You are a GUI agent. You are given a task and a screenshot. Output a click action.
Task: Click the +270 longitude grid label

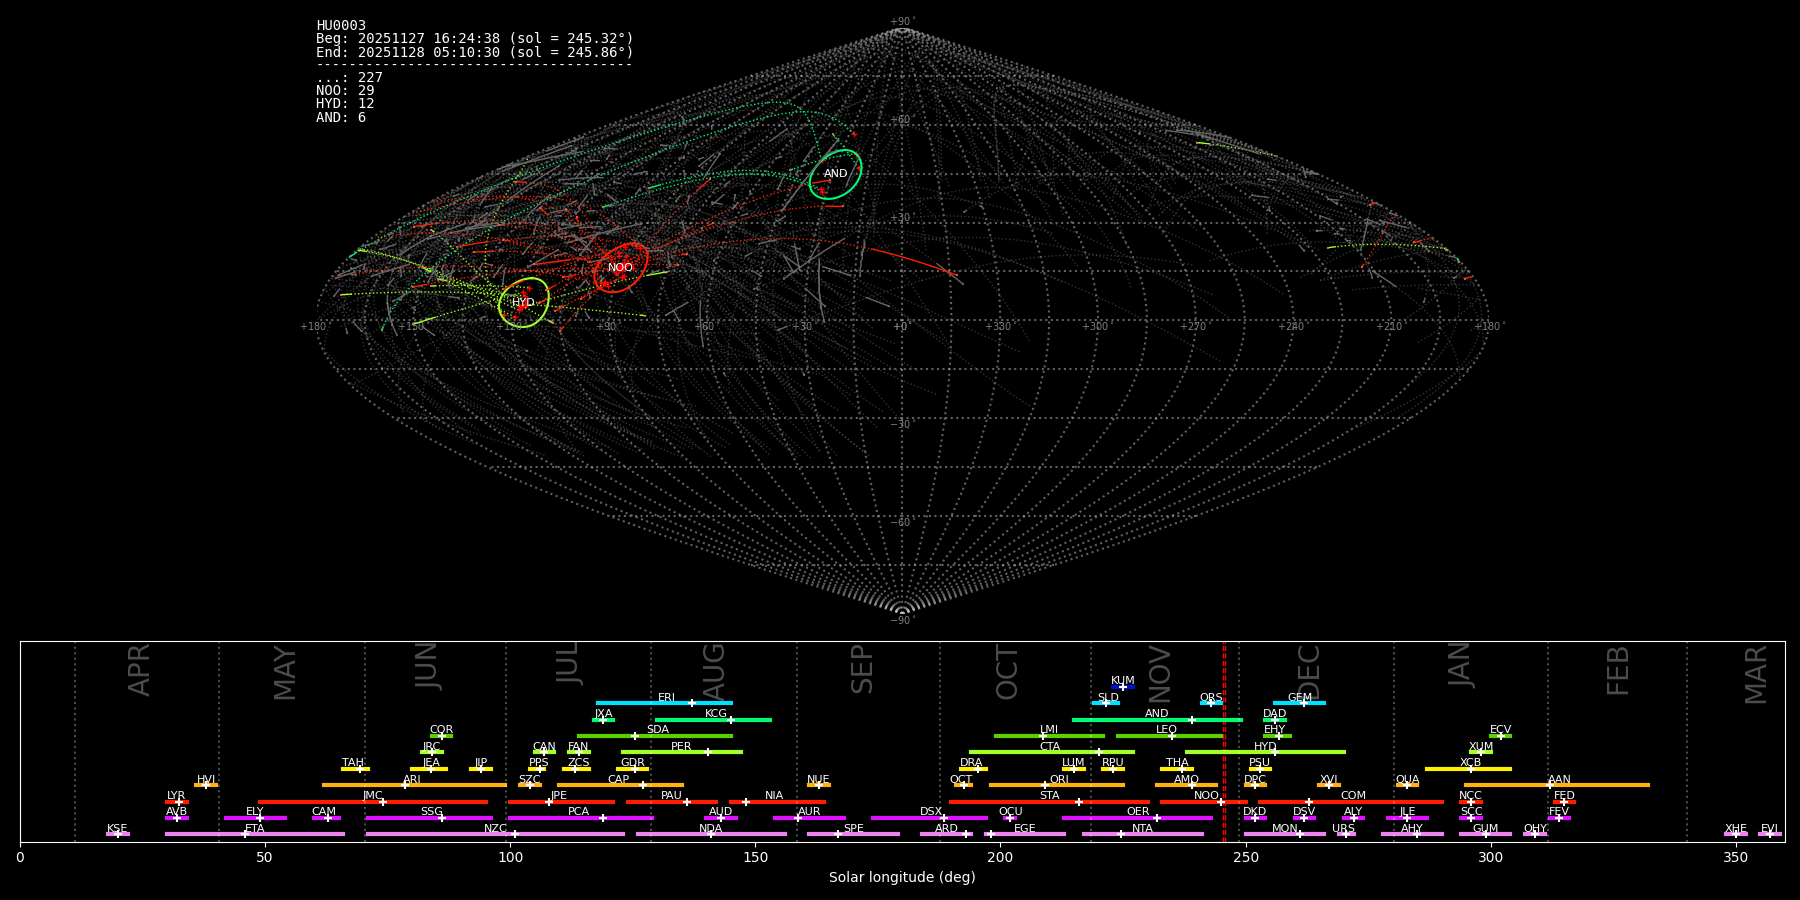point(1192,327)
